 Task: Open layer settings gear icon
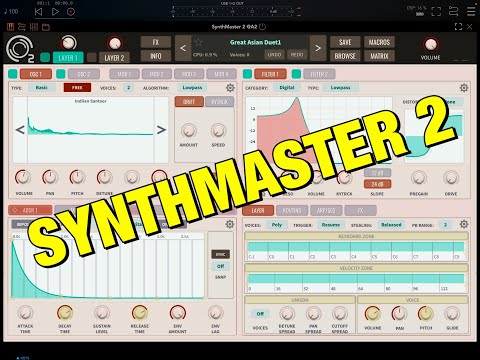(464, 224)
